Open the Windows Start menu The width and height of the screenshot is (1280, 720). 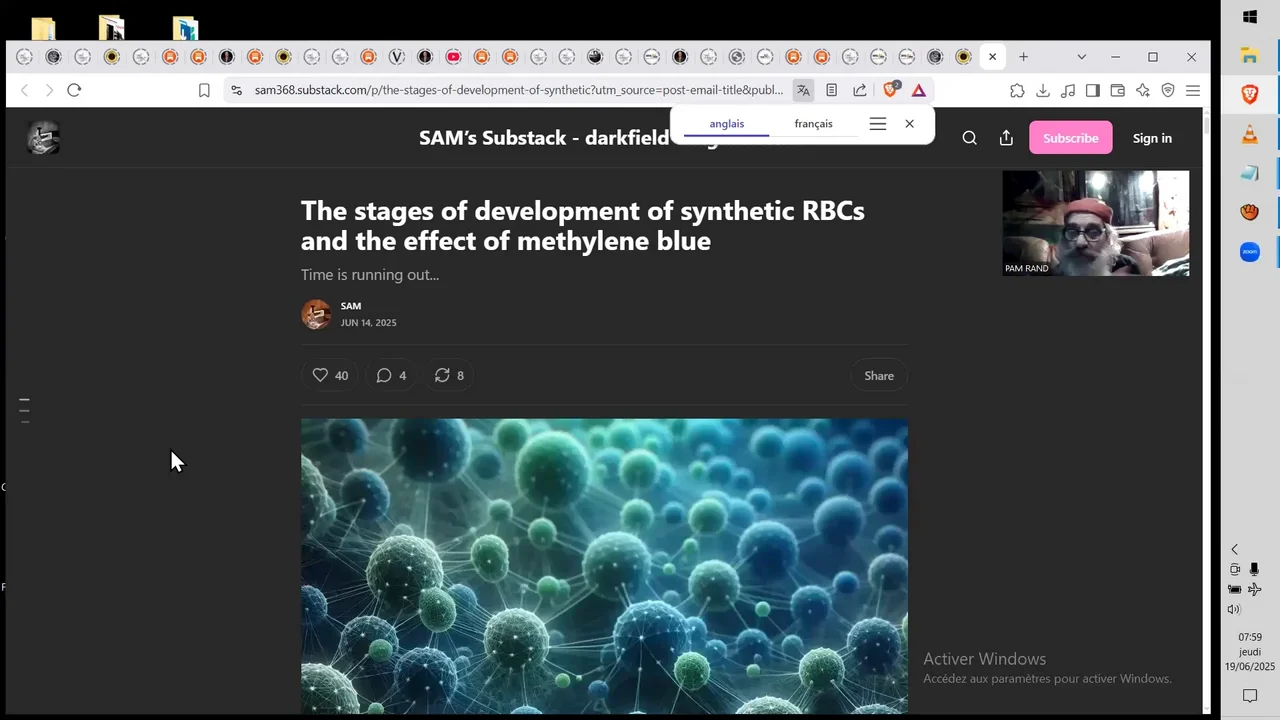(1250, 17)
